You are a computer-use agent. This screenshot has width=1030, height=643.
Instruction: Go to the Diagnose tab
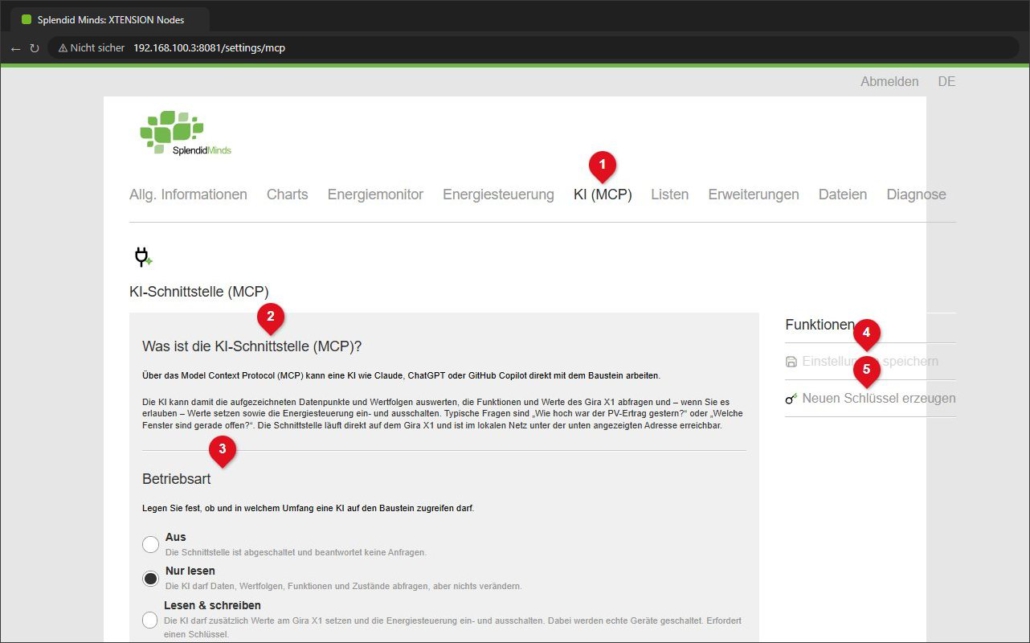point(916,194)
